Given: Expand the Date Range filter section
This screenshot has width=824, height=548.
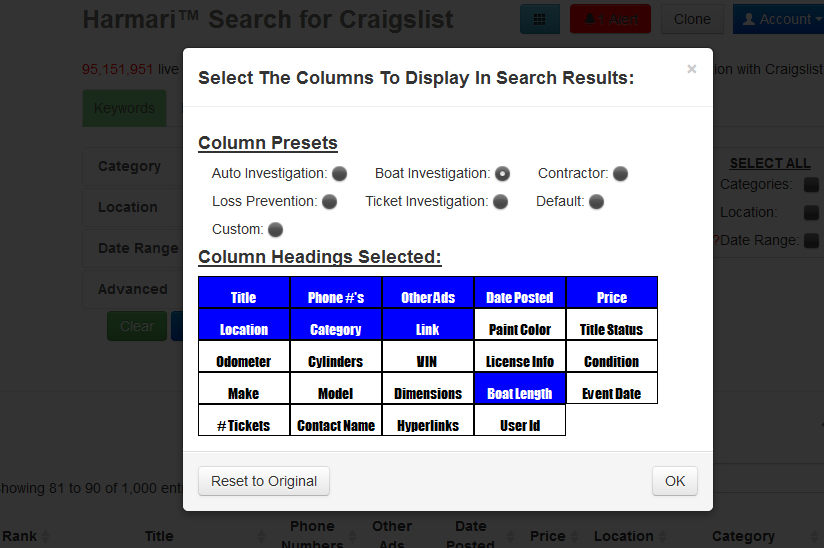Looking at the screenshot, I should click(x=132, y=248).
